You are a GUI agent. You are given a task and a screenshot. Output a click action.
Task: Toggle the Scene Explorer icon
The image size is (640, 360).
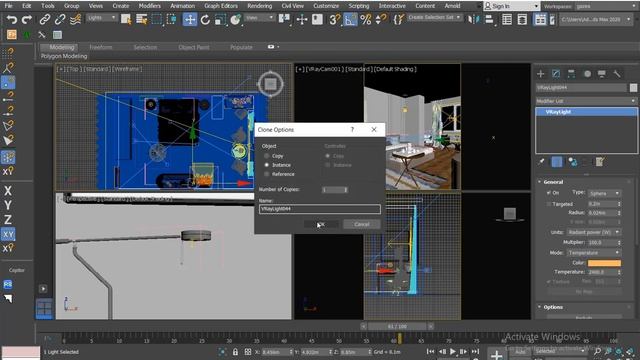pos(507,19)
